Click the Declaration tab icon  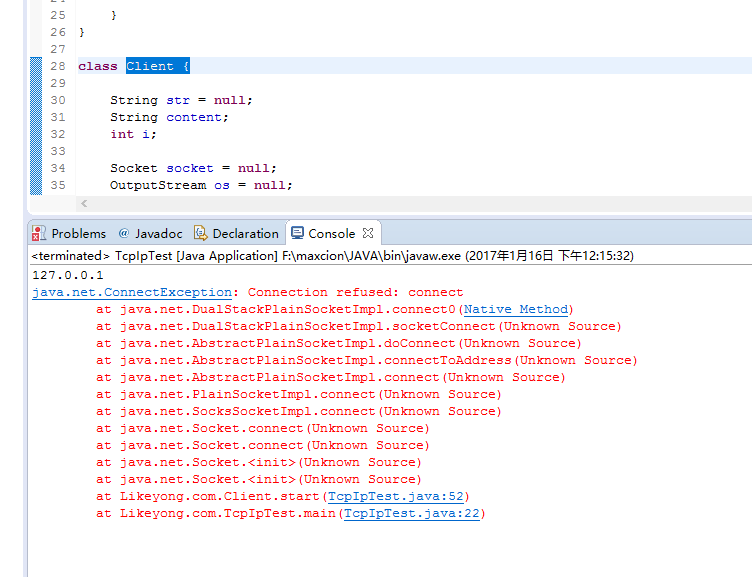click(x=200, y=233)
